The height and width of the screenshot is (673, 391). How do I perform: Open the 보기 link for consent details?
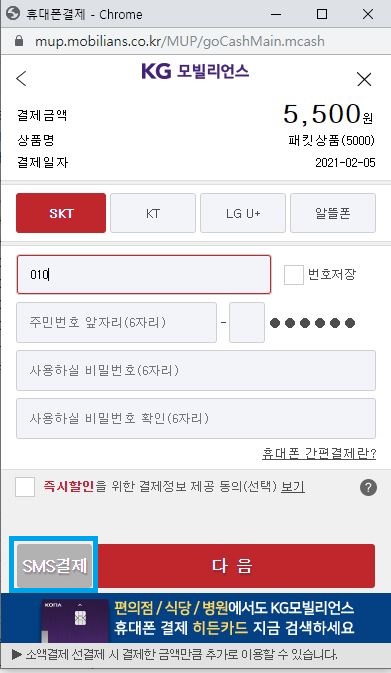(293, 487)
